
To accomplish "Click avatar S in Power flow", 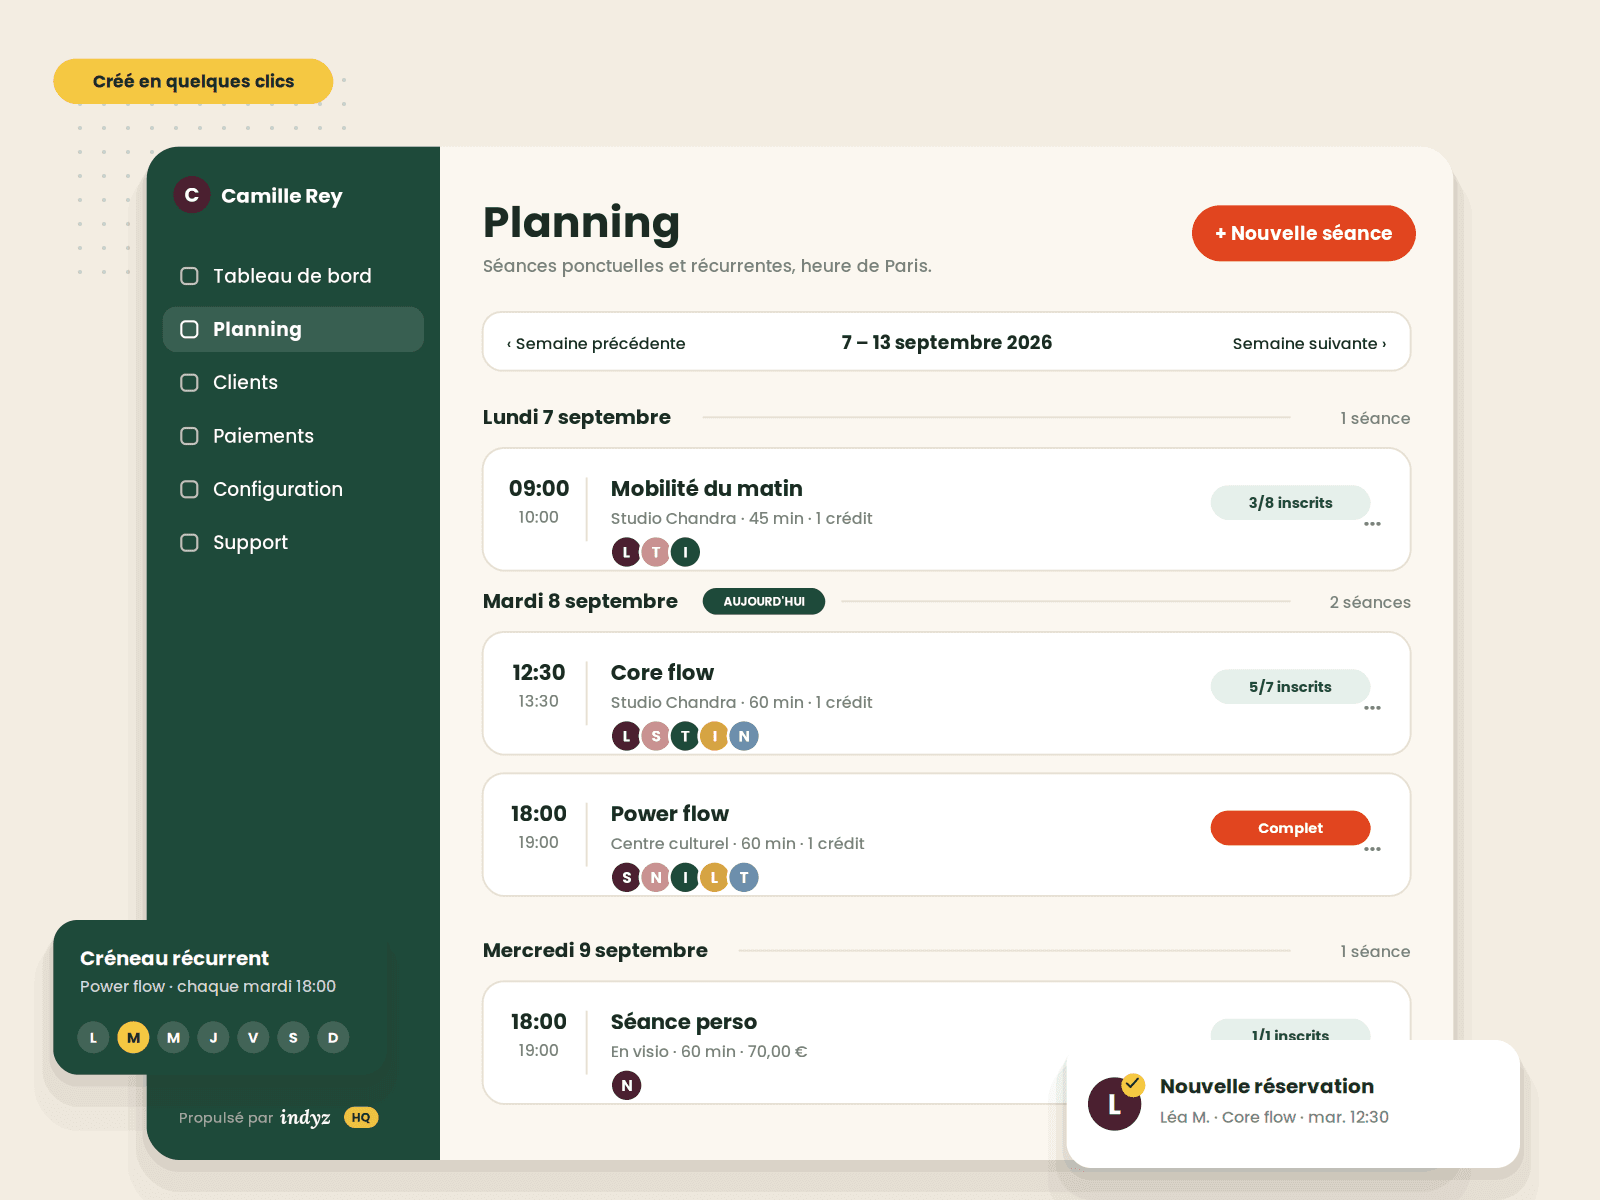I will 626,877.
